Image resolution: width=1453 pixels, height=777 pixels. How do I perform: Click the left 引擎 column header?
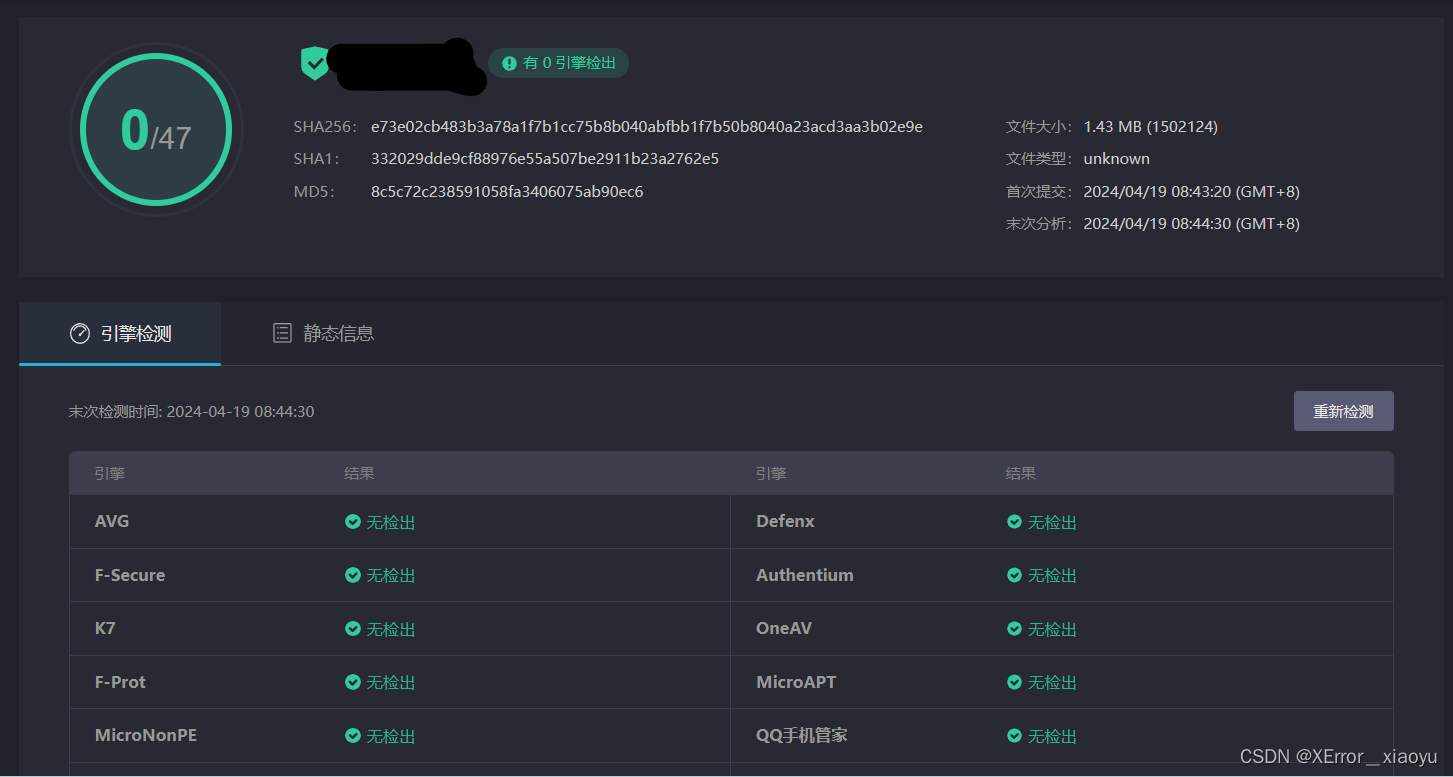(x=110, y=473)
